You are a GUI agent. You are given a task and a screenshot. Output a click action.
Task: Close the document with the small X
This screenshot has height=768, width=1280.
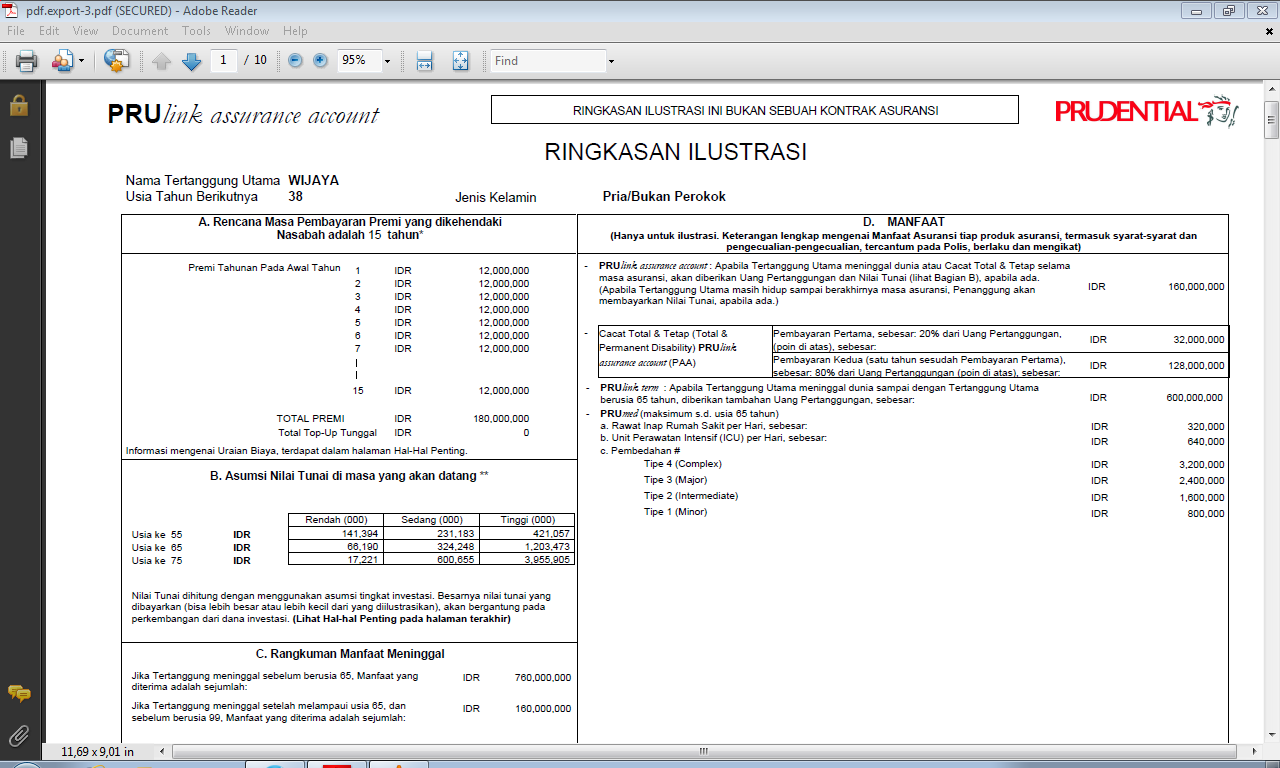click(1269, 31)
